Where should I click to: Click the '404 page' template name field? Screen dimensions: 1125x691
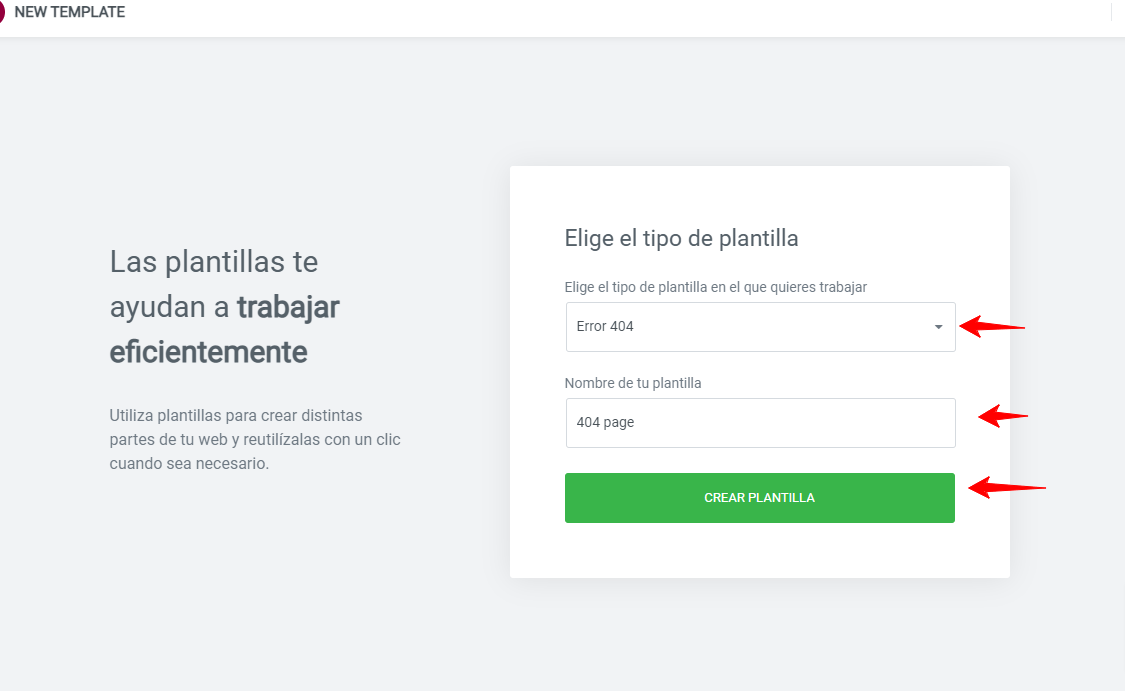click(761, 423)
